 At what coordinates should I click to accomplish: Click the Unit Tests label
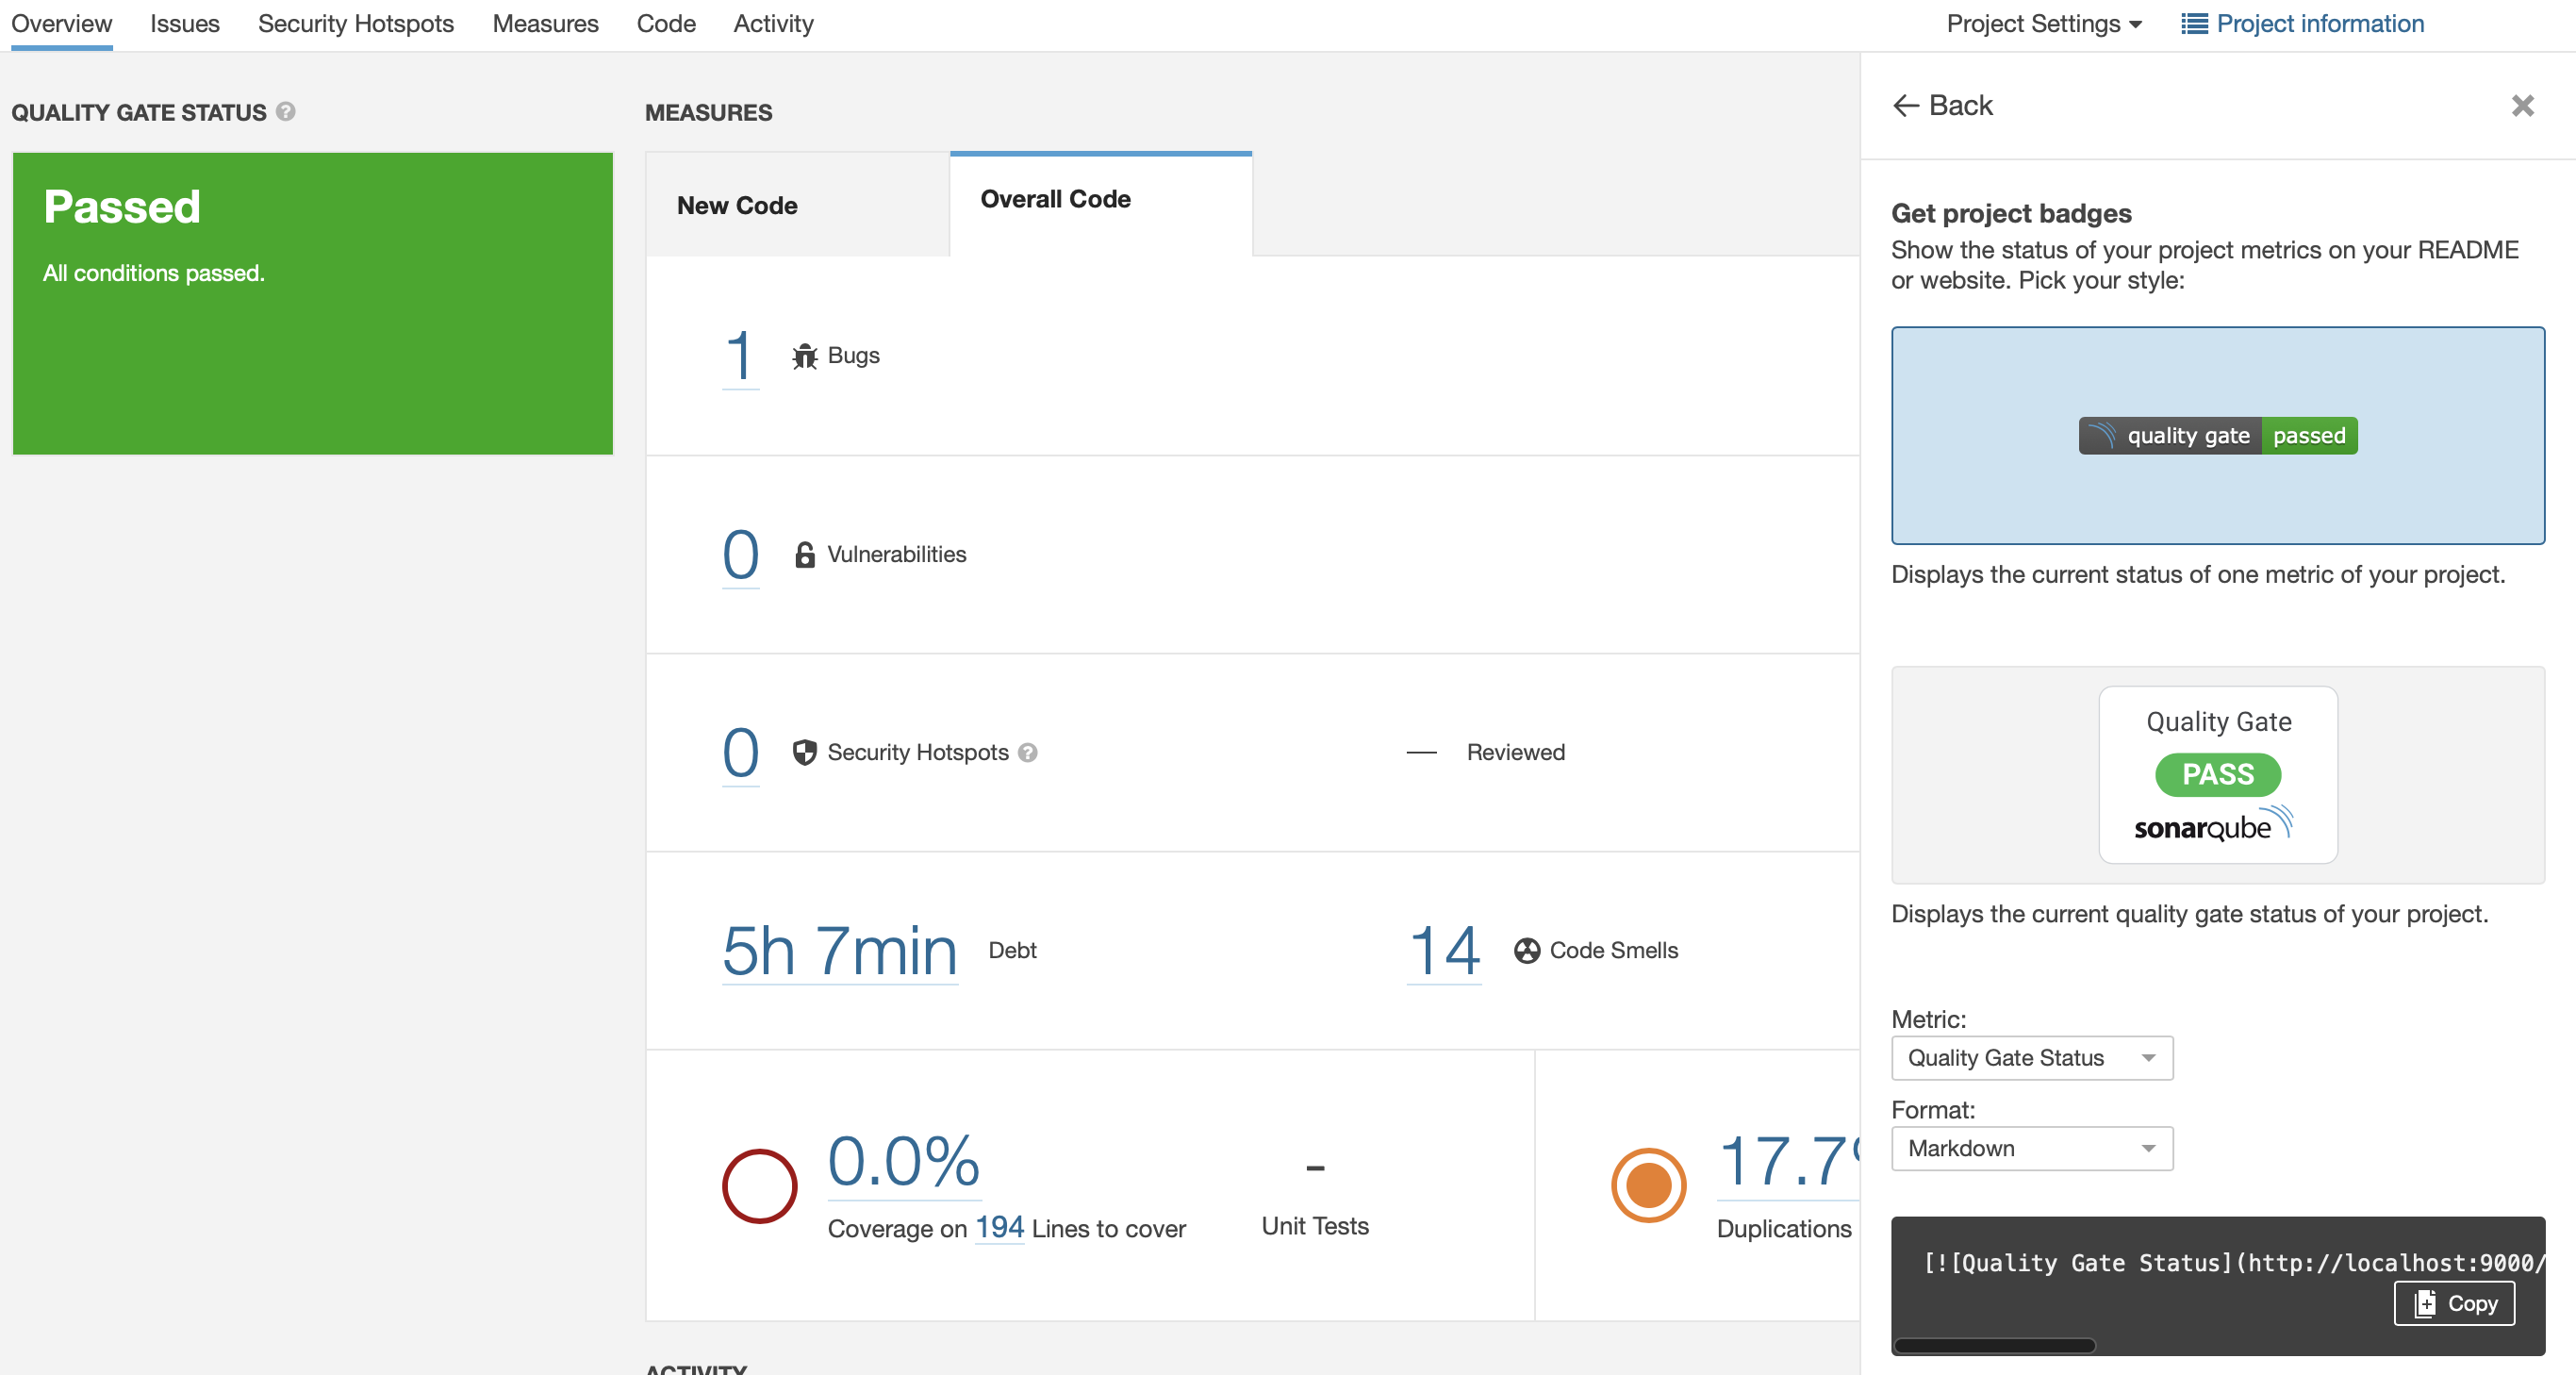coord(1314,1225)
